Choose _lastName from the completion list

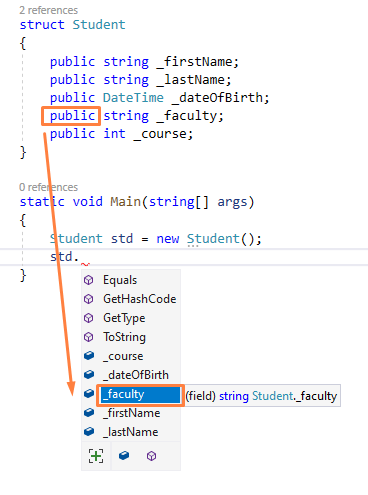(131, 432)
